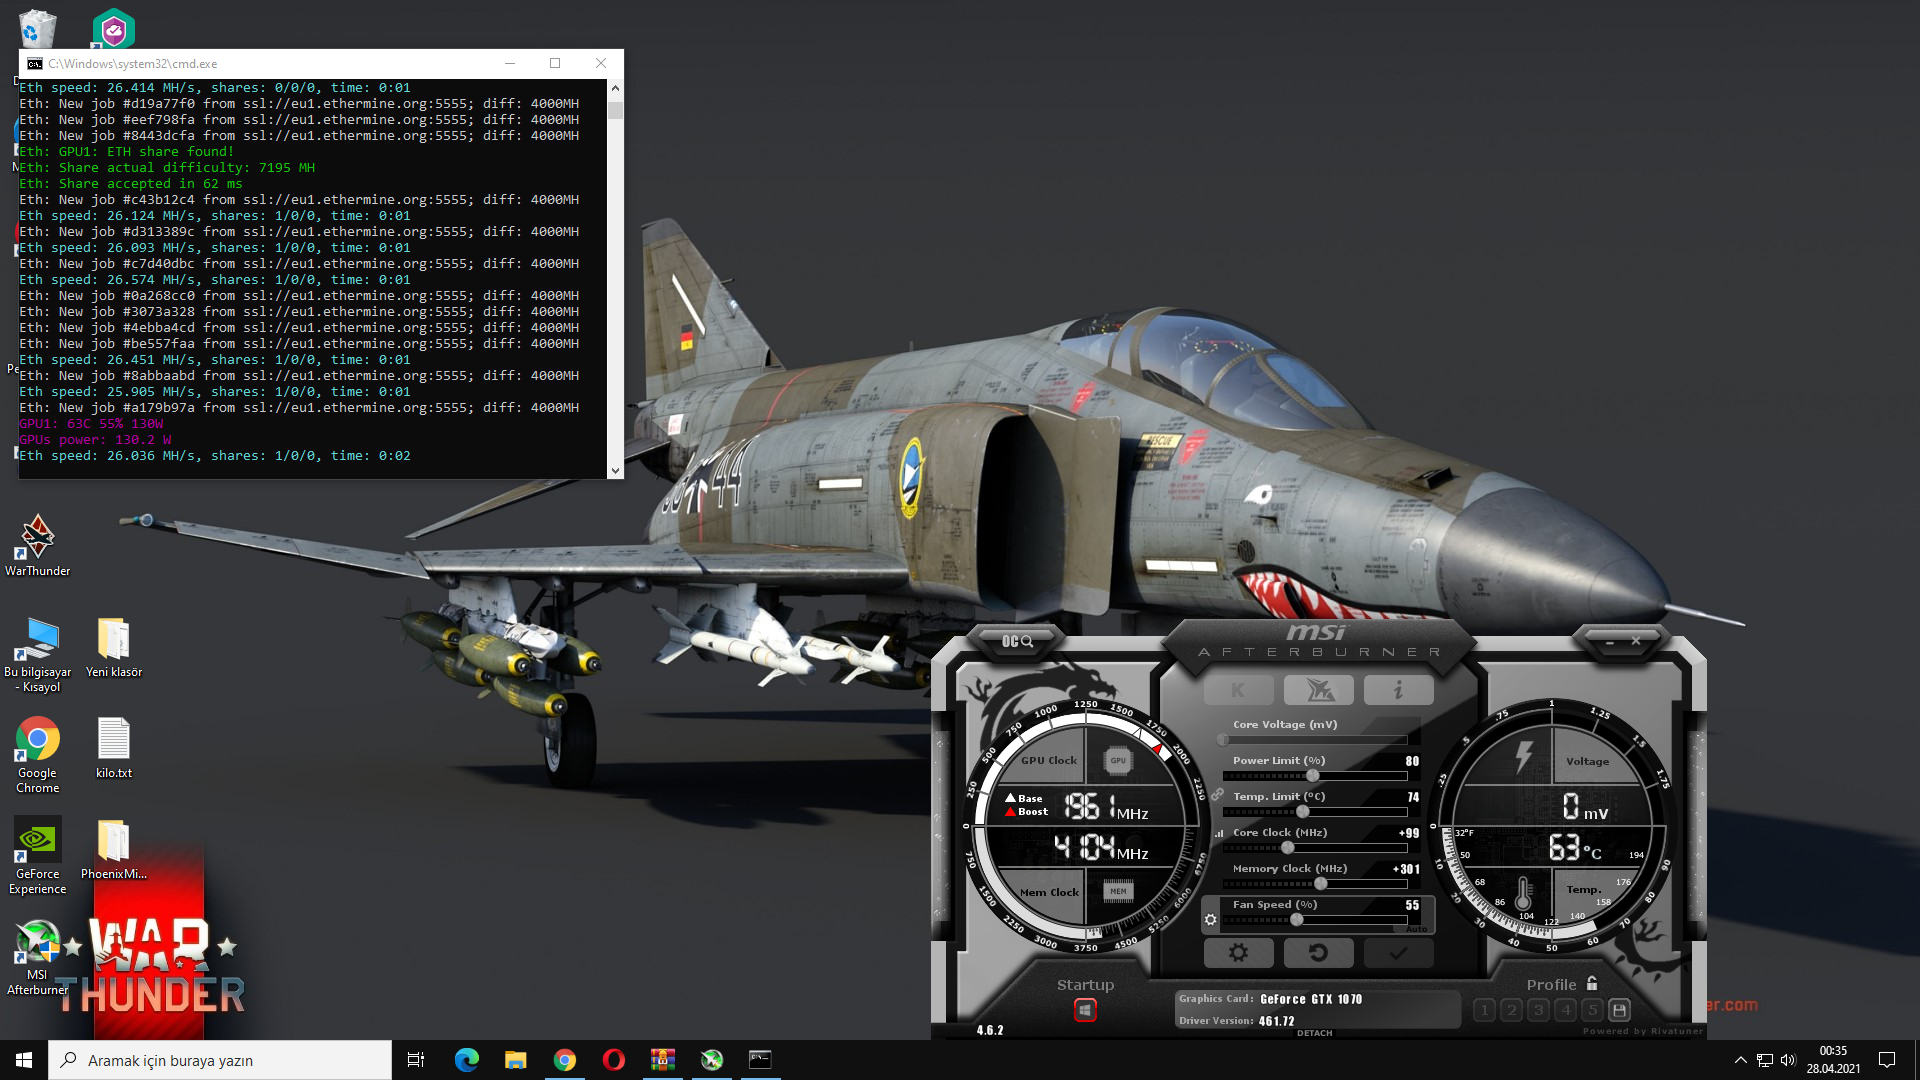Click the Kombustor K button

1238,690
